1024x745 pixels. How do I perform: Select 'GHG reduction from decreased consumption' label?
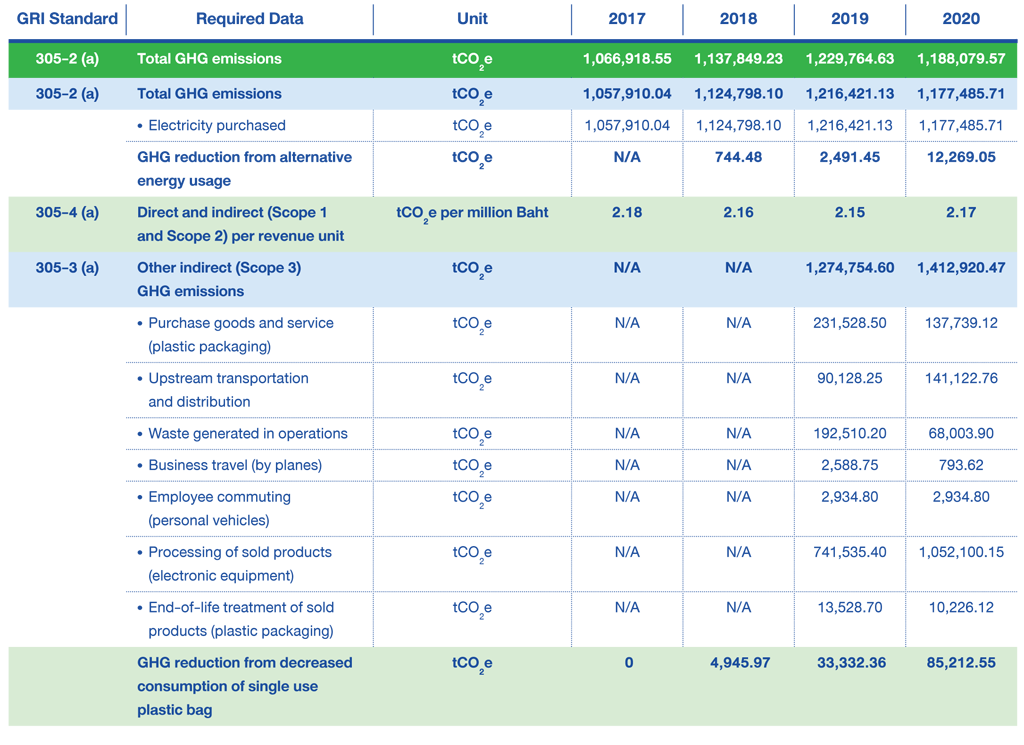click(245, 686)
